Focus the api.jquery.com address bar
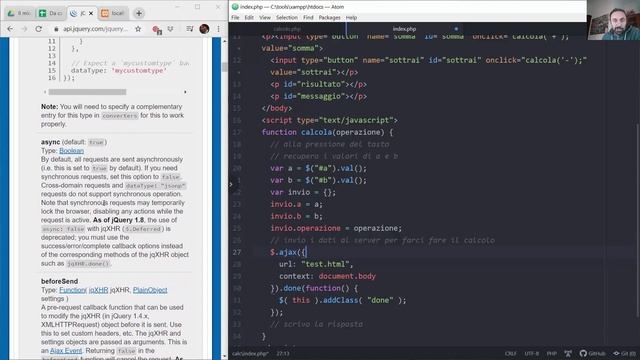The height and width of the screenshot is (360, 640). pos(95,29)
